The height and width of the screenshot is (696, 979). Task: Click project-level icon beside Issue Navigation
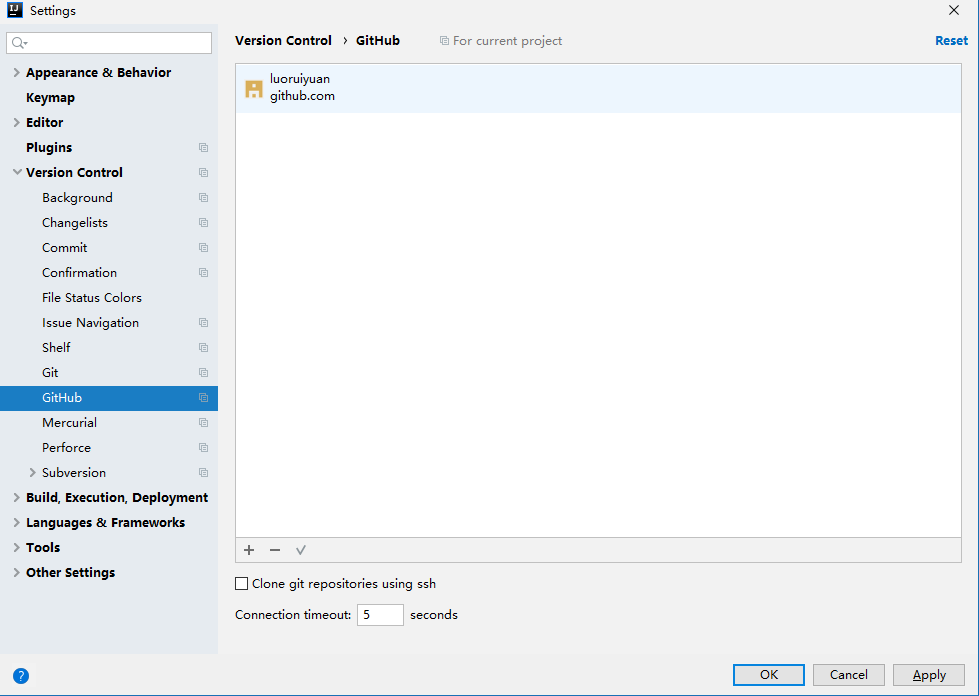pos(204,323)
